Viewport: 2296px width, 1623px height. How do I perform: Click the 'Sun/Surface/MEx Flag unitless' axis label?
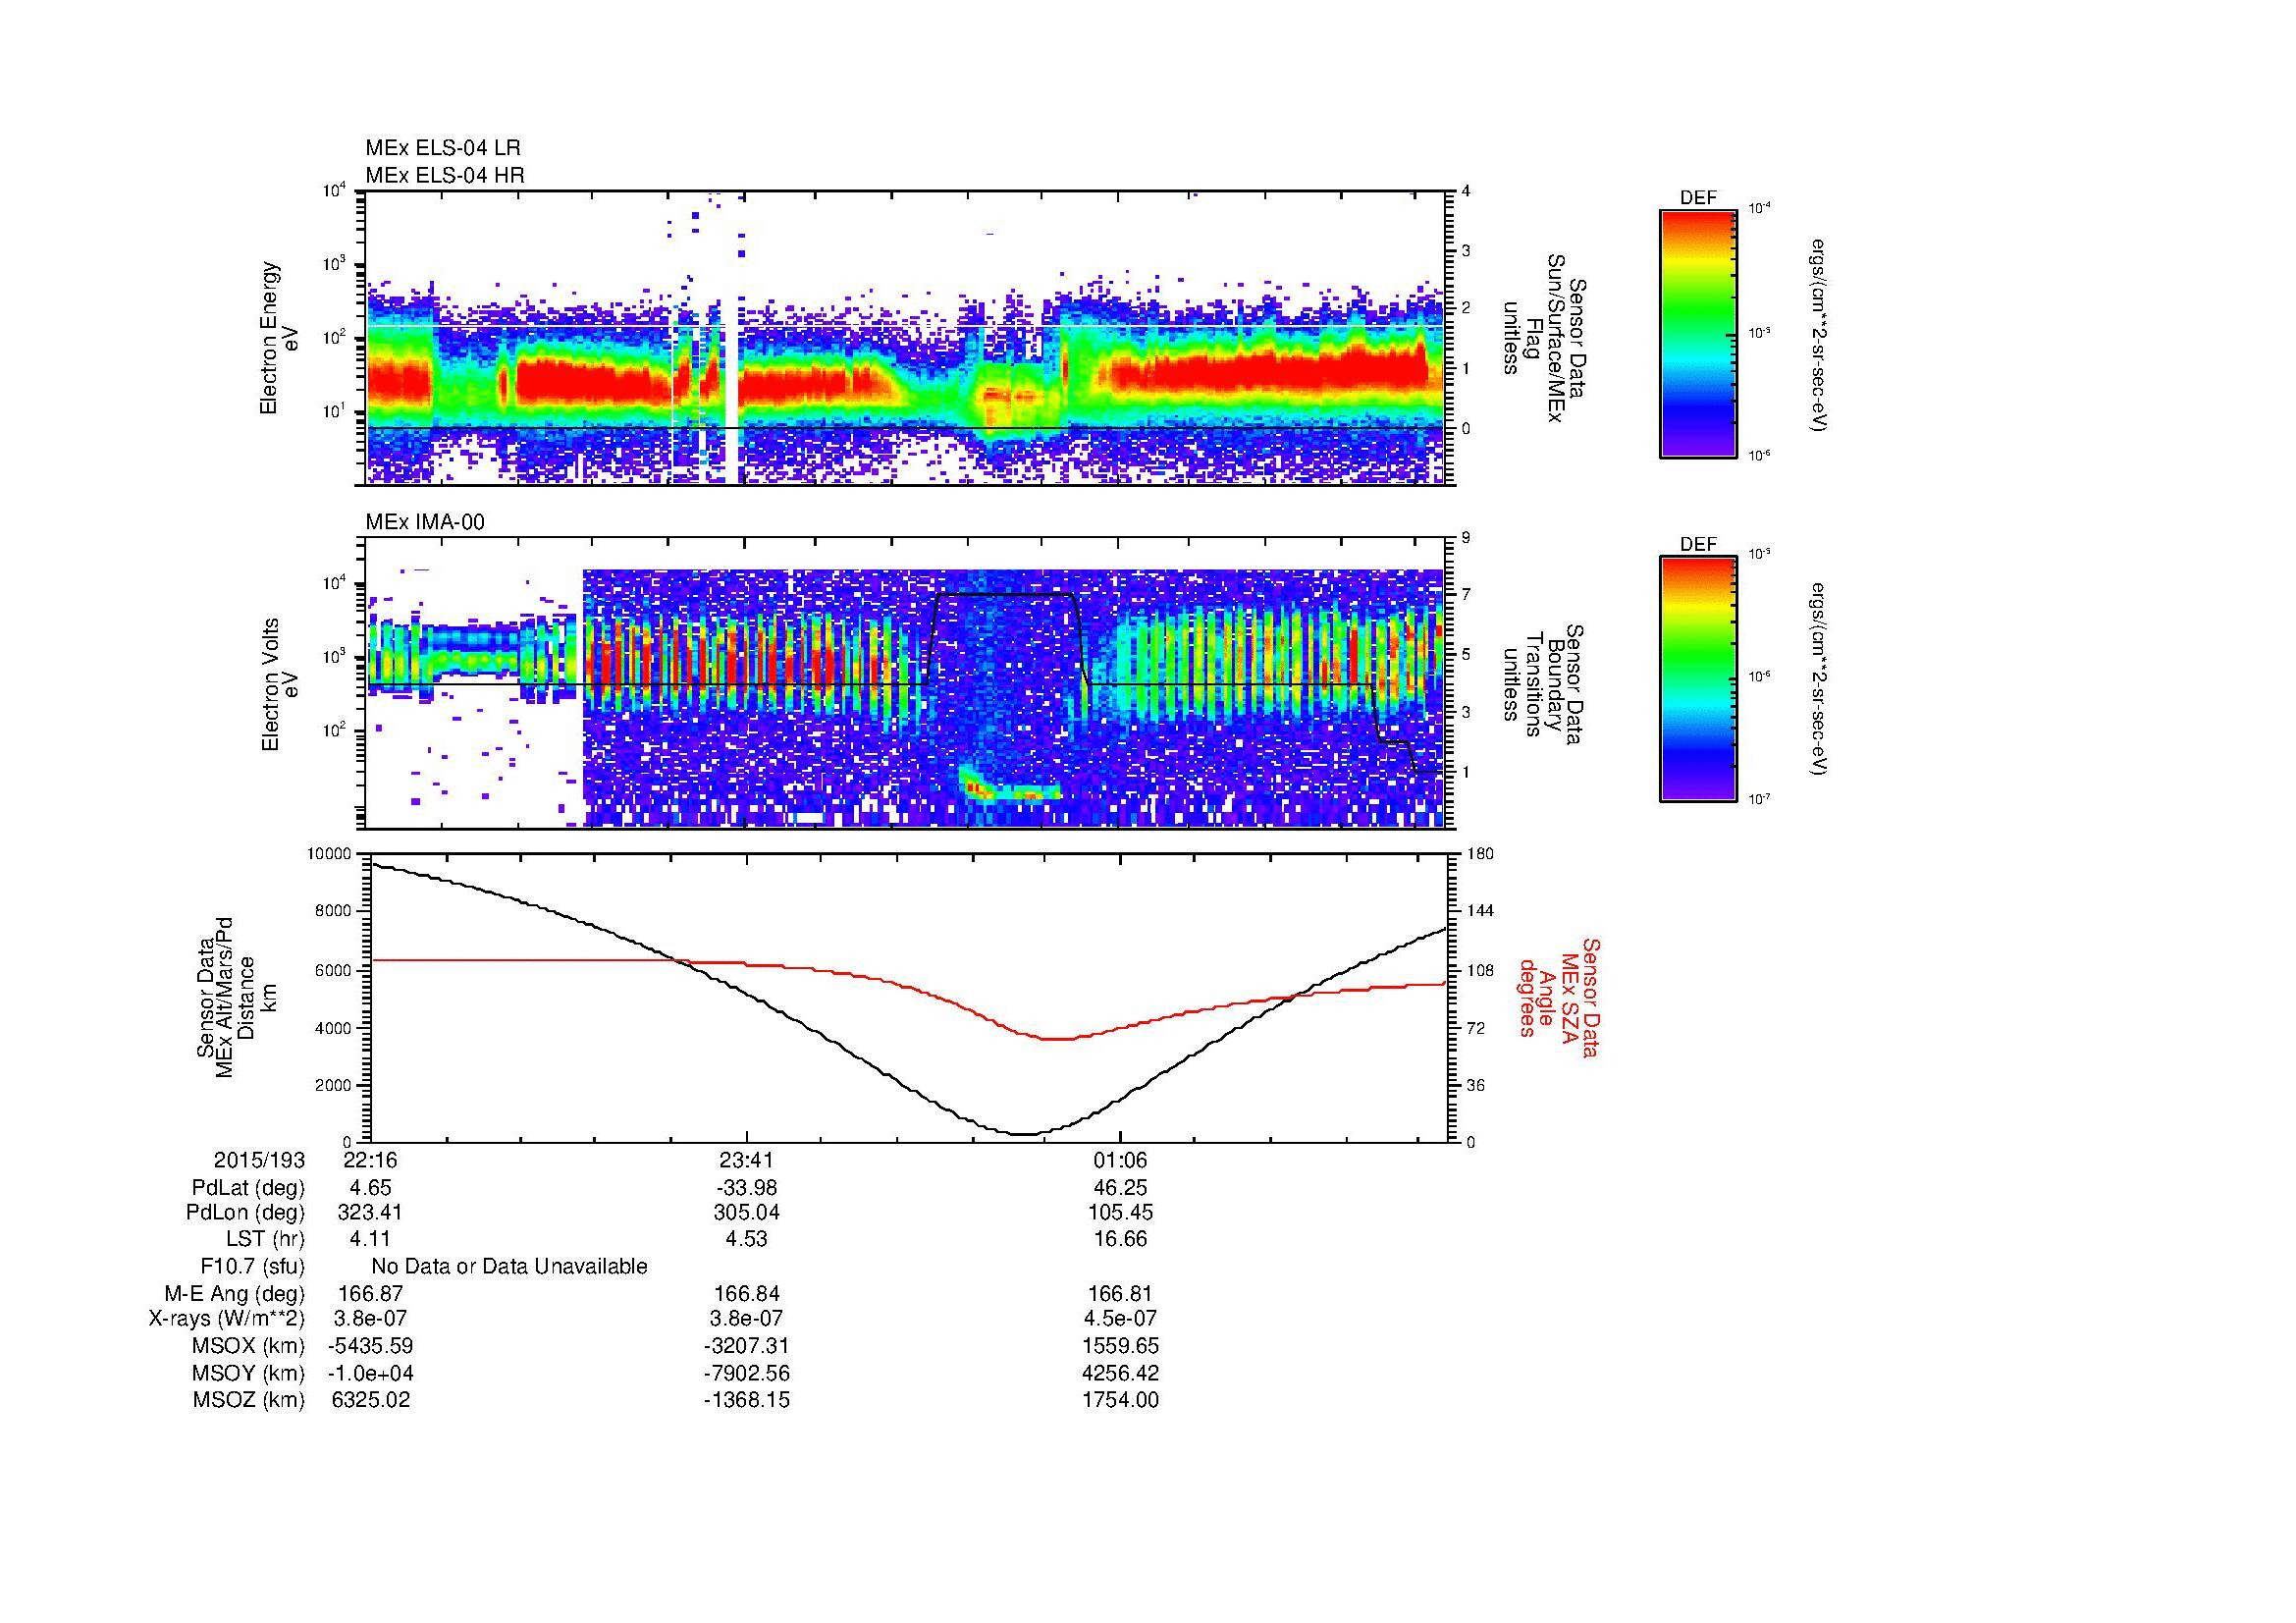pyautogui.click(x=1544, y=338)
